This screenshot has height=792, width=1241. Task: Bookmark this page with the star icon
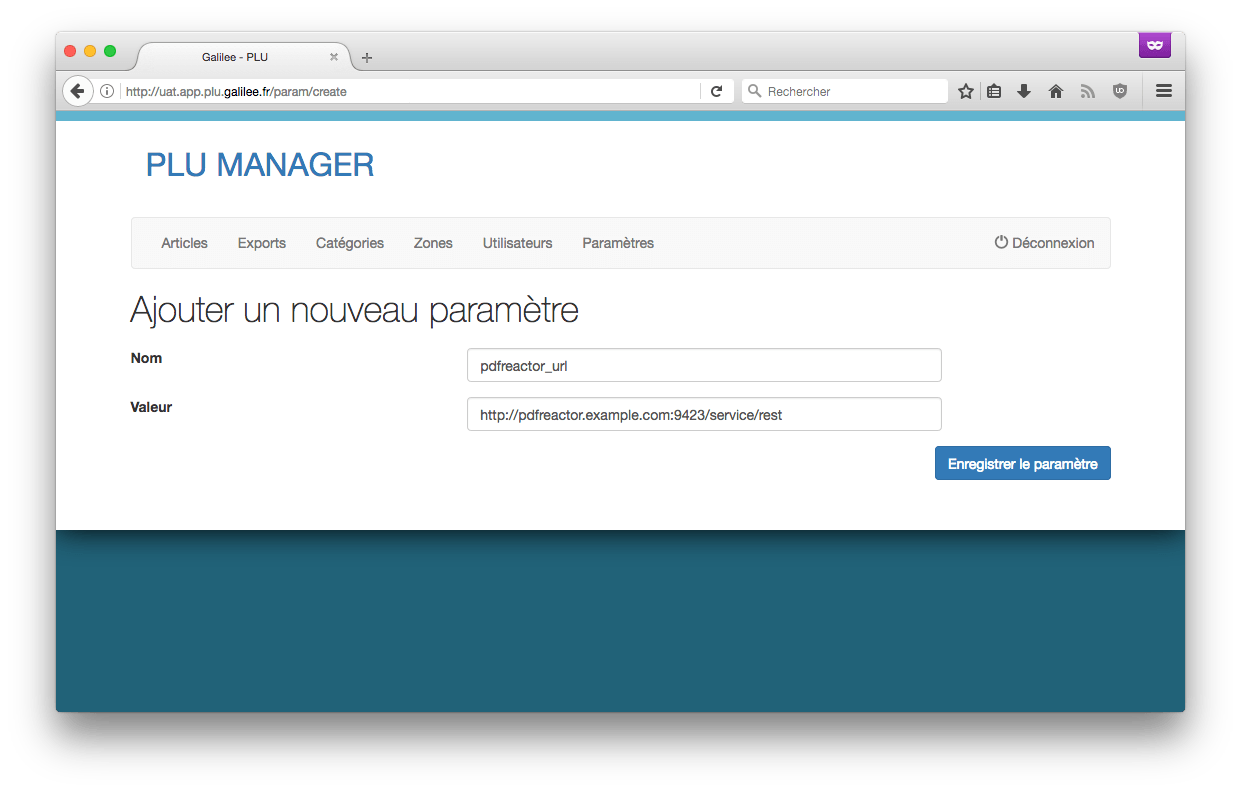click(x=965, y=91)
